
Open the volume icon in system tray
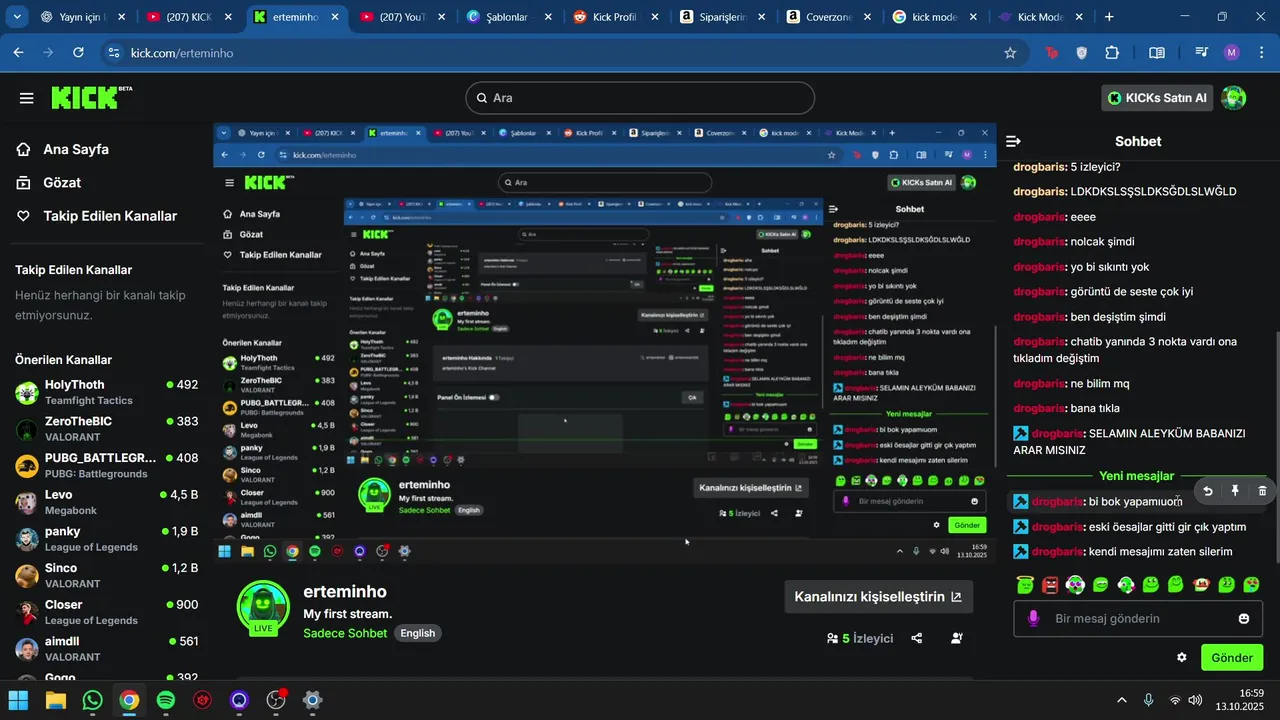[1197, 700]
